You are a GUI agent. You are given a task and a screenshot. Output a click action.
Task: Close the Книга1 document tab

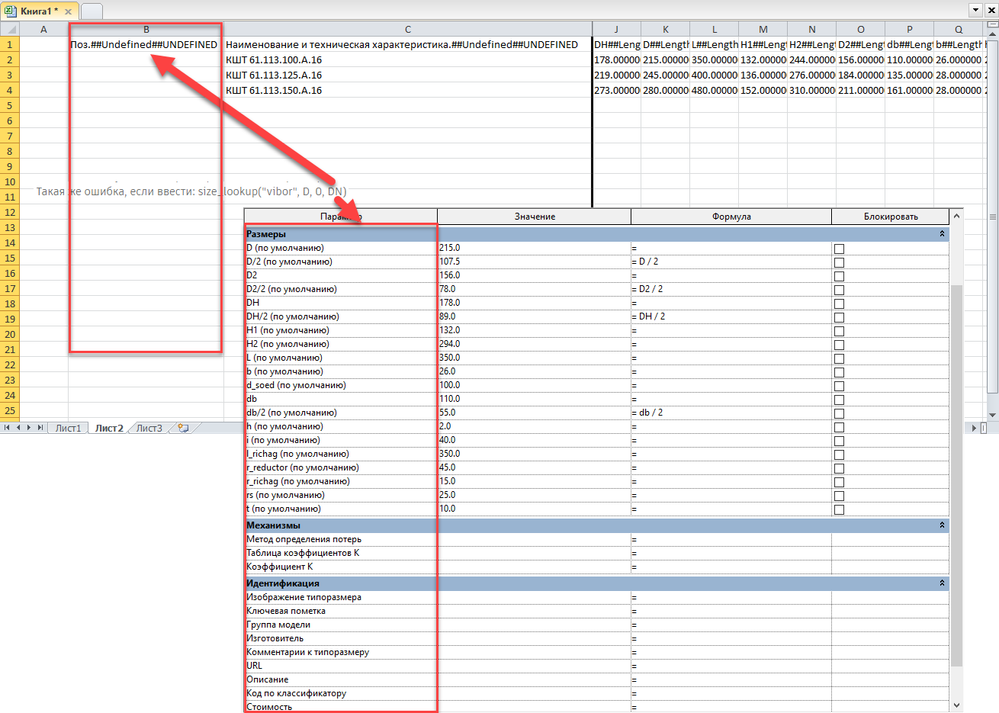[68, 11]
